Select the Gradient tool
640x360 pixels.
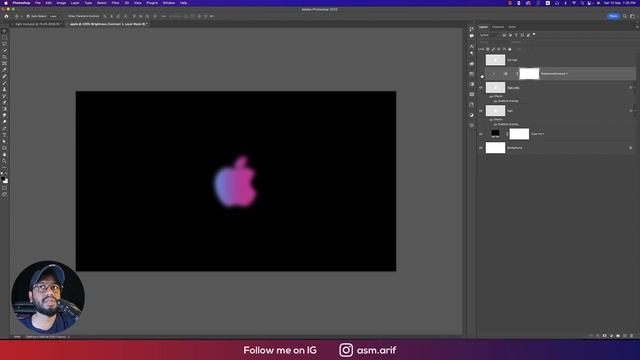tap(4, 109)
